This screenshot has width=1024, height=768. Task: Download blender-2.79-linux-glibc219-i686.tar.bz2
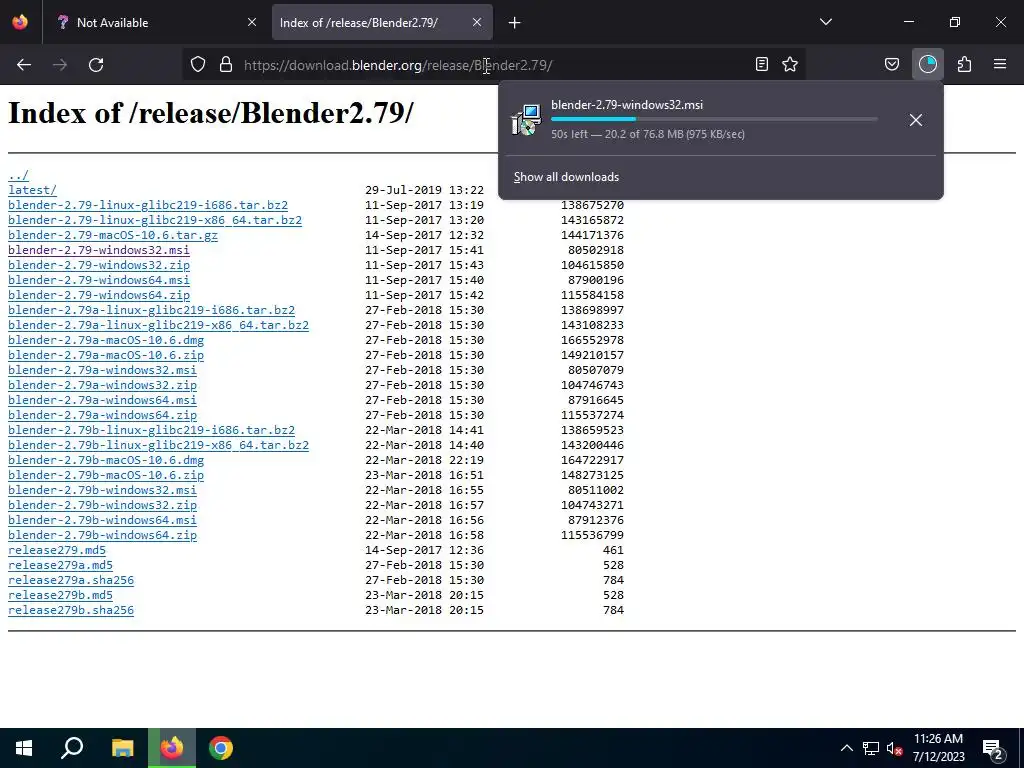tap(148, 205)
